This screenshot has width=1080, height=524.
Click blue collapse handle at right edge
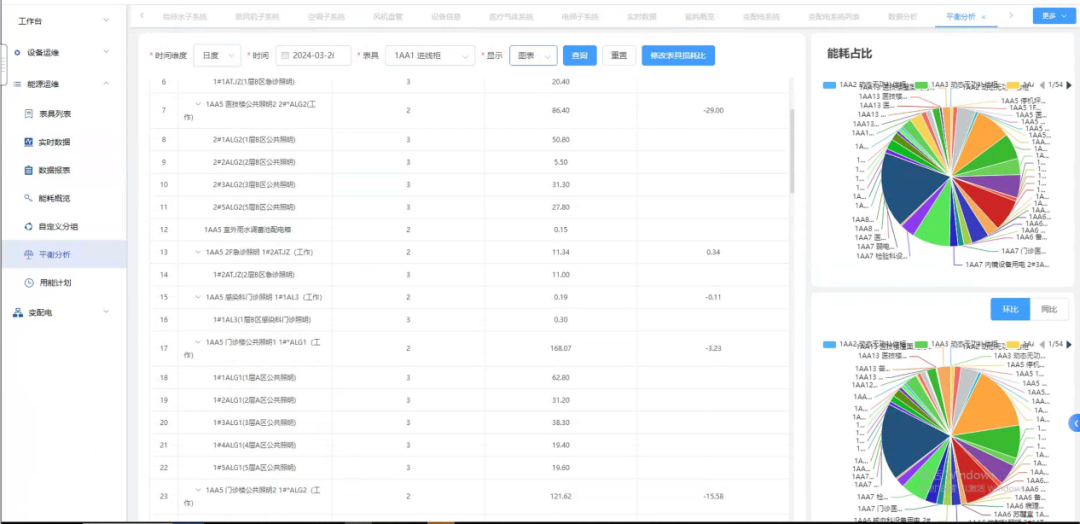[1074, 423]
